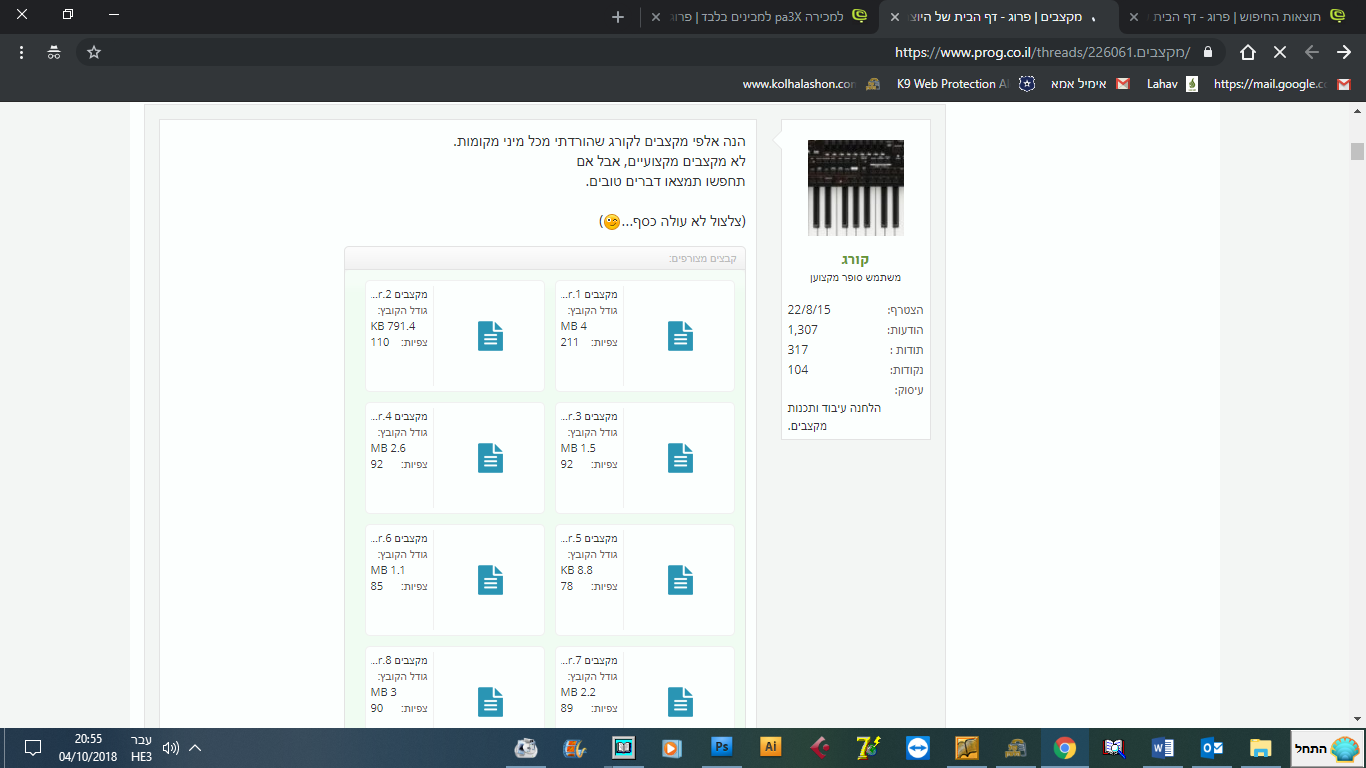
Task: Click the file size KB 791.4
Action: (x=393, y=326)
